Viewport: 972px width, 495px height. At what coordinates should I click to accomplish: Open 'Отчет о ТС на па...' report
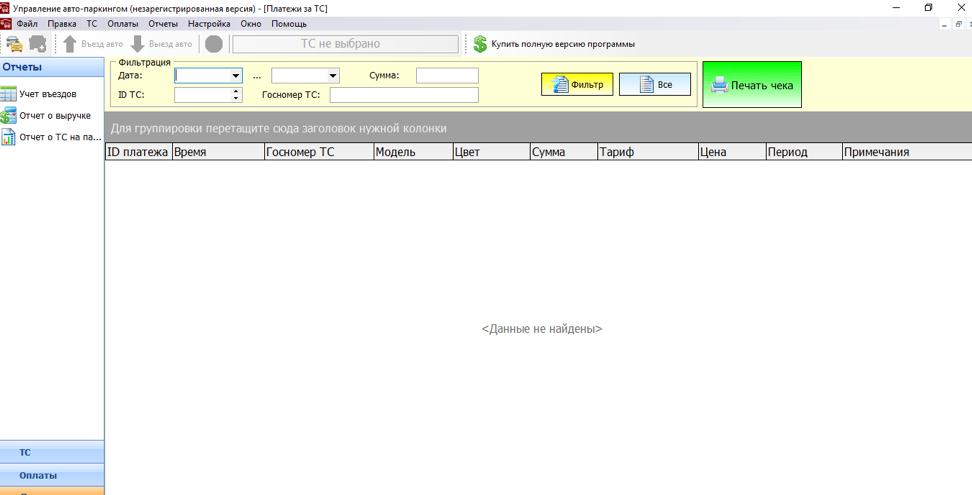(59, 138)
